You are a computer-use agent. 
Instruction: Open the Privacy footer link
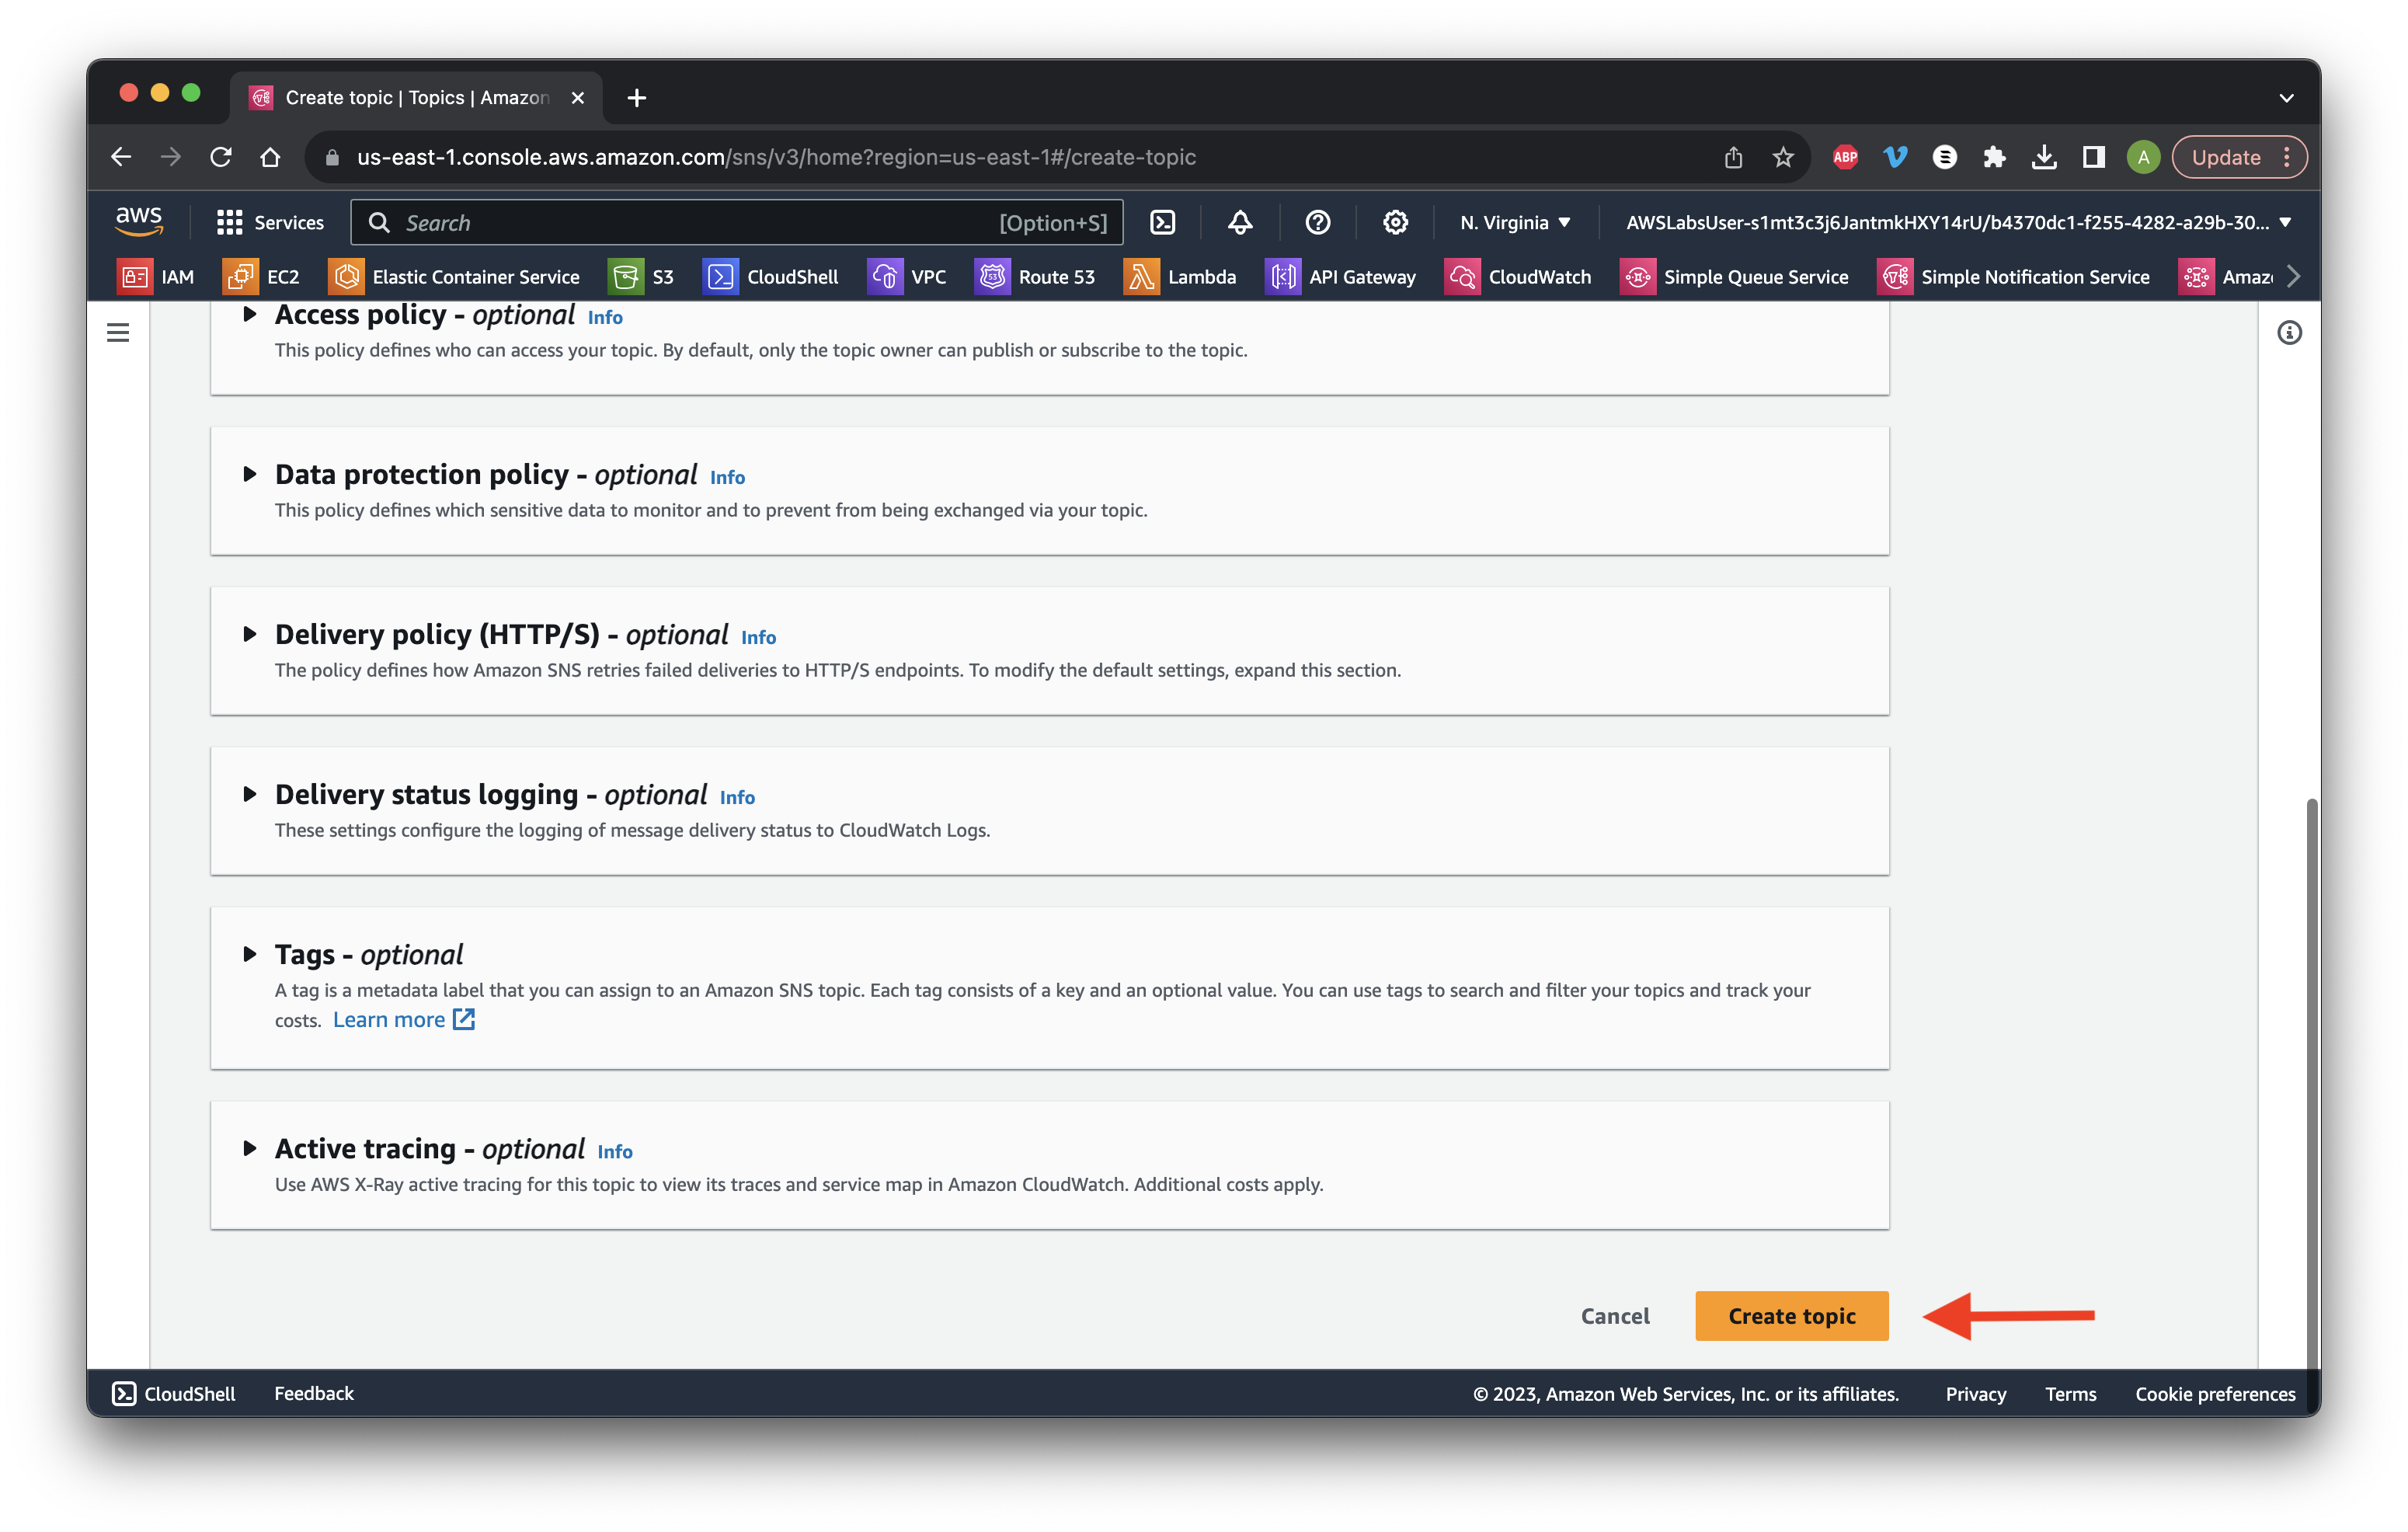point(1975,1393)
